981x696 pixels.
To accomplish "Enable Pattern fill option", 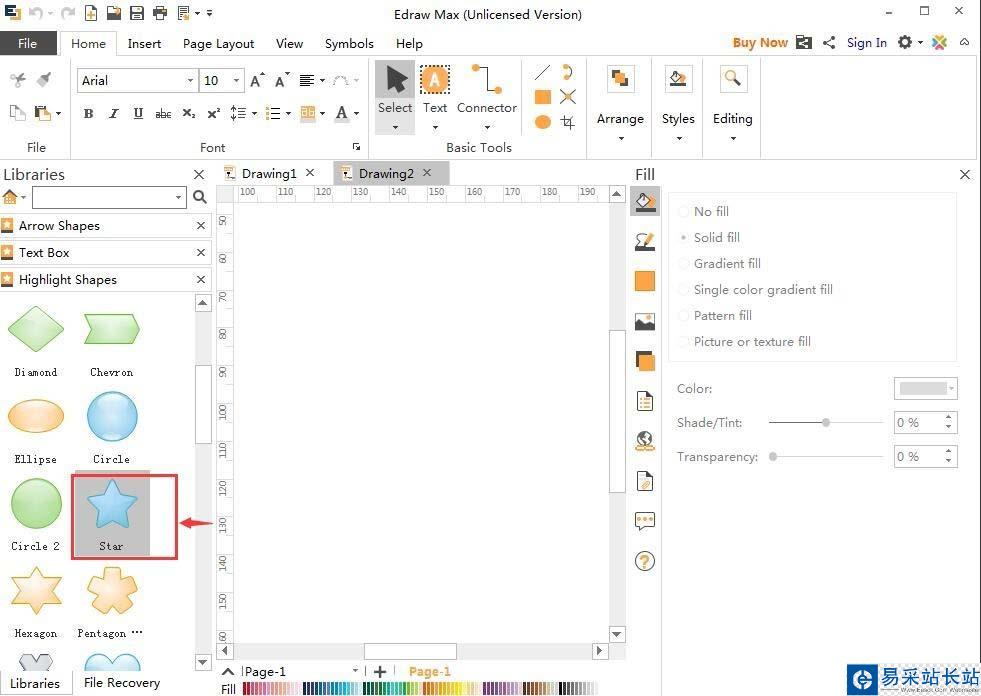I will coord(684,316).
